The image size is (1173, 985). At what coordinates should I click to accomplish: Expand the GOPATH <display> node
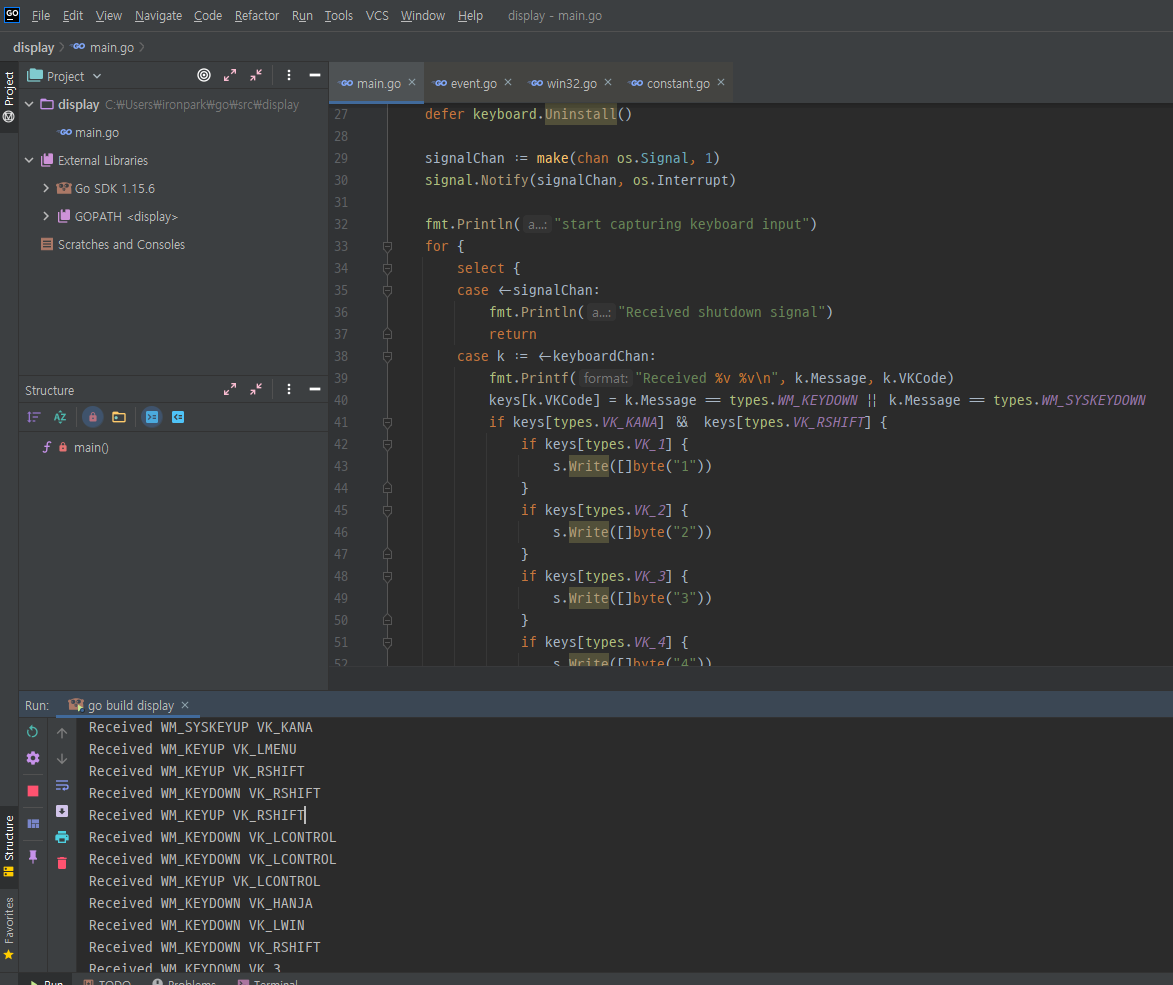(x=46, y=216)
